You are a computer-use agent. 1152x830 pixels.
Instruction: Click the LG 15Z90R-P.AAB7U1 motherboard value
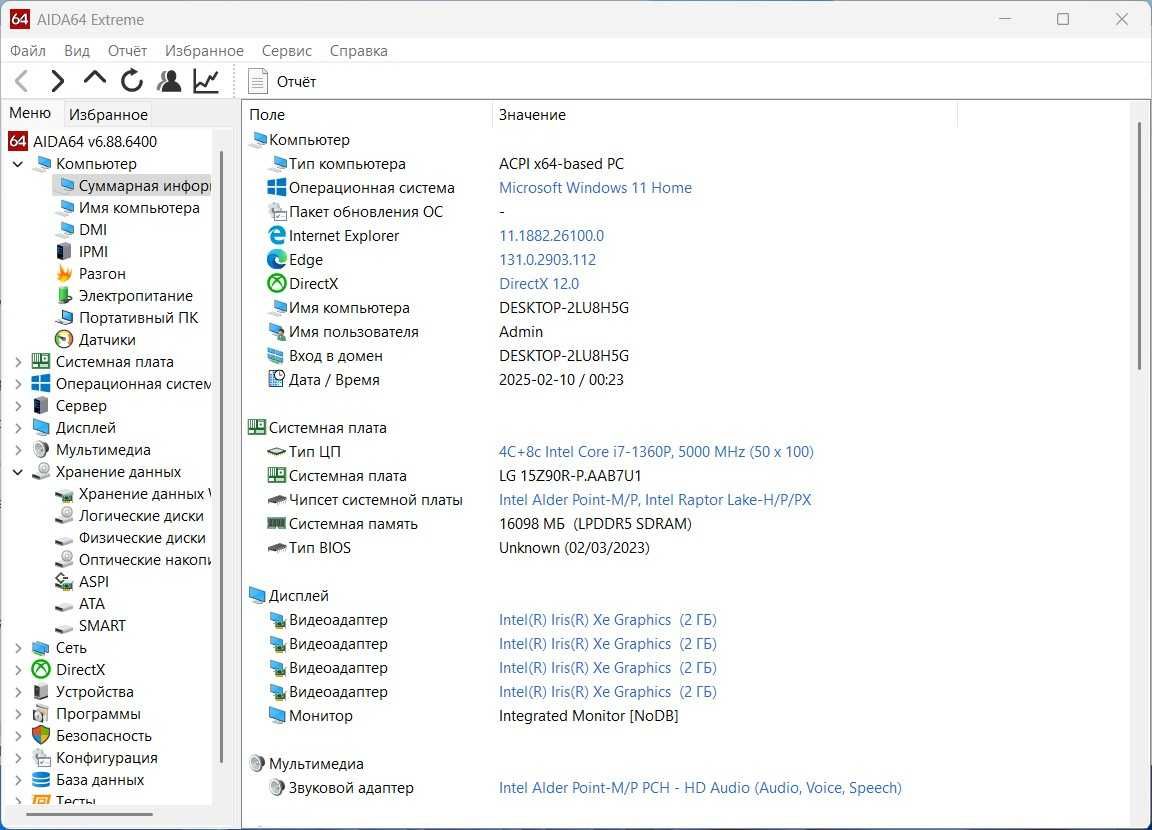[570, 476]
